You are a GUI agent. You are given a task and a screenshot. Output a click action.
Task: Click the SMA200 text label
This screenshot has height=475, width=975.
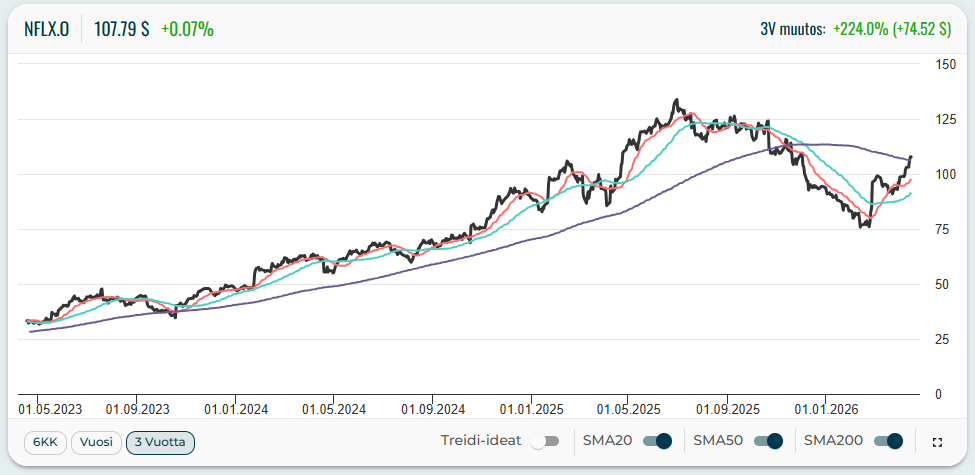833,441
